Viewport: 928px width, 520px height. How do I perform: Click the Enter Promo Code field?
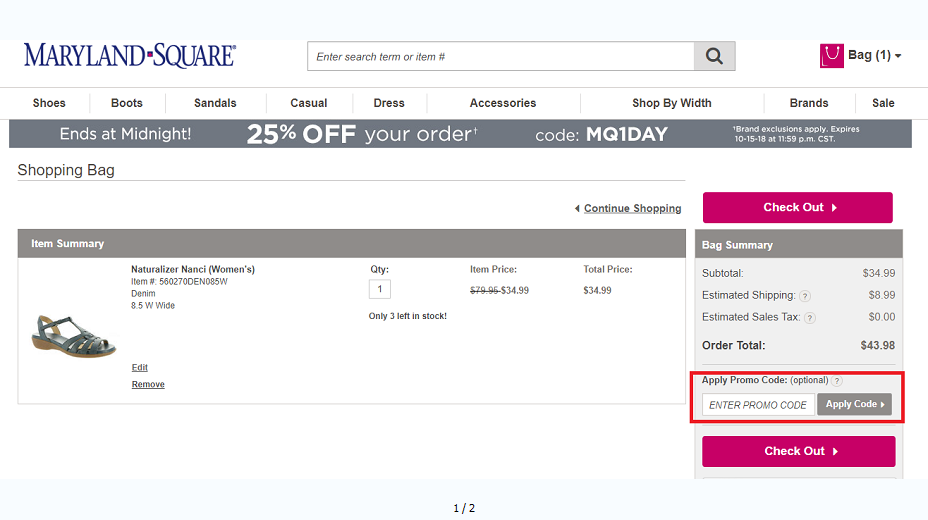point(758,405)
